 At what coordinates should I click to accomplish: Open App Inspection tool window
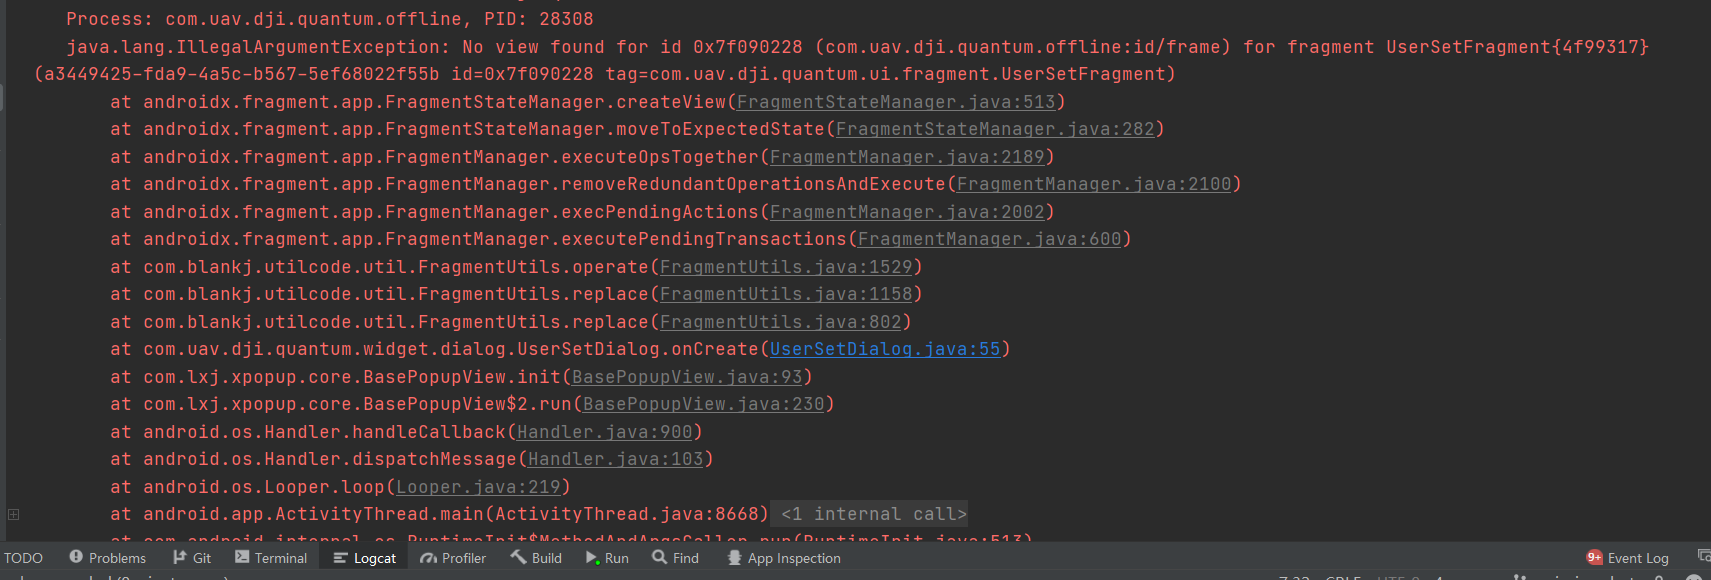(784, 558)
